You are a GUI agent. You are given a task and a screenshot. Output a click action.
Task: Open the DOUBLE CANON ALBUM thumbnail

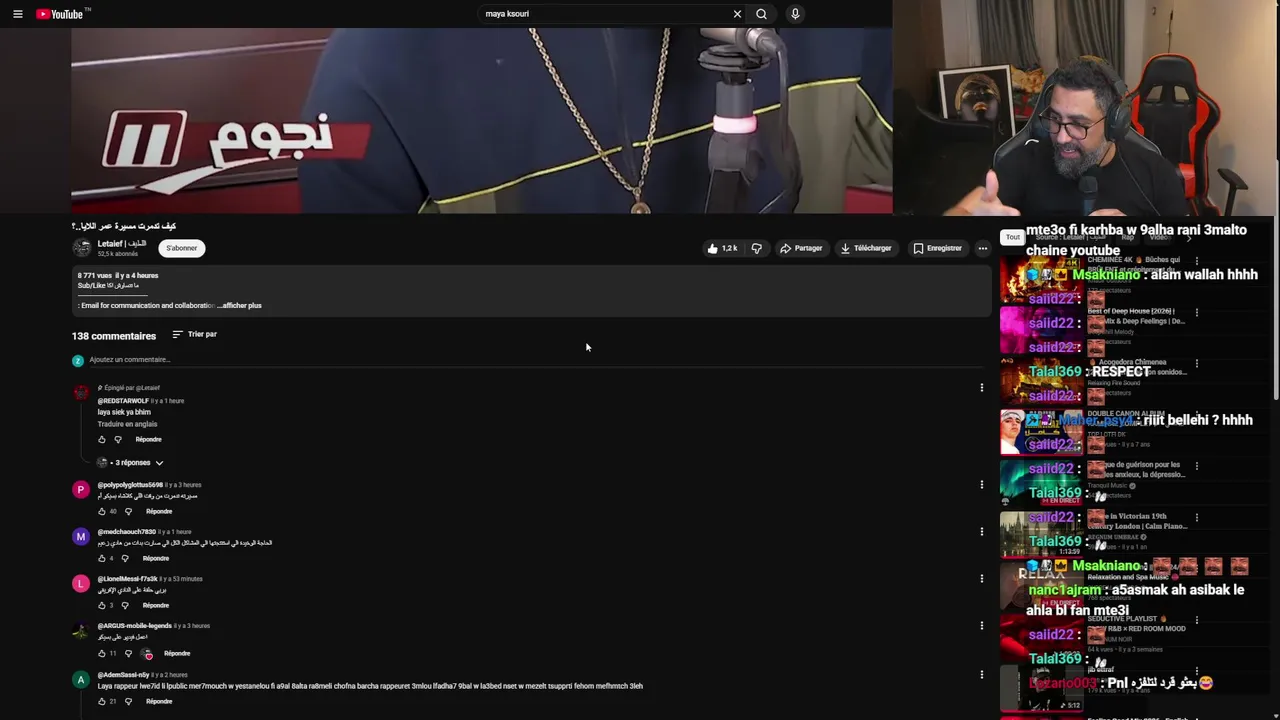pos(1041,432)
